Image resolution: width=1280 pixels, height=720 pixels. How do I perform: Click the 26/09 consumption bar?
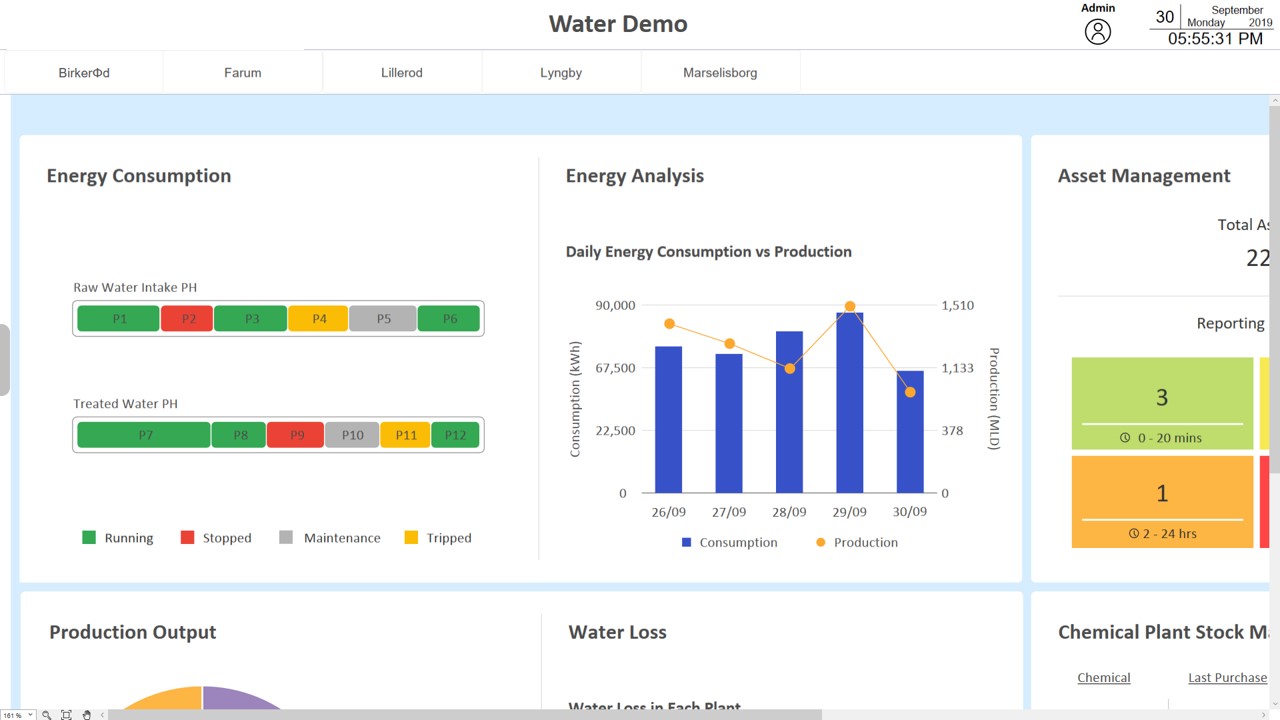click(668, 420)
